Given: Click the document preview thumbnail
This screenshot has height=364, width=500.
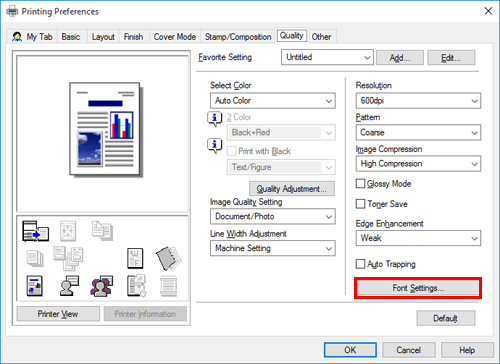Looking at the screenshot, I should (105, 129).
